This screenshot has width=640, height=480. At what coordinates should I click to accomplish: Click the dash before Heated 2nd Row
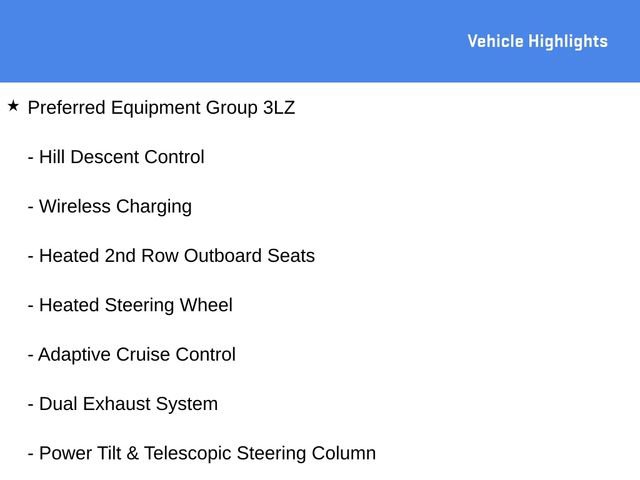coord(31,256)
